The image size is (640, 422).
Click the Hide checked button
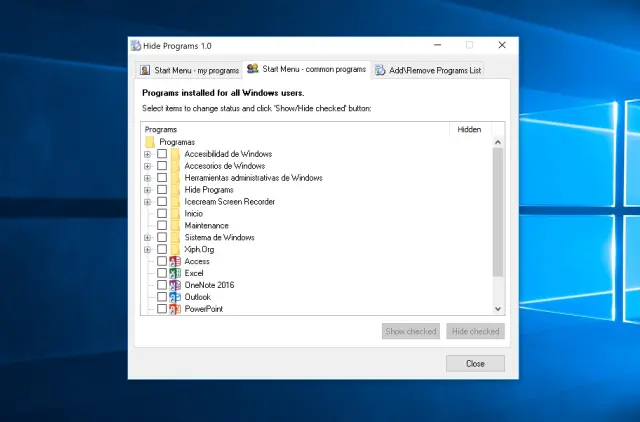click(475, 331)
